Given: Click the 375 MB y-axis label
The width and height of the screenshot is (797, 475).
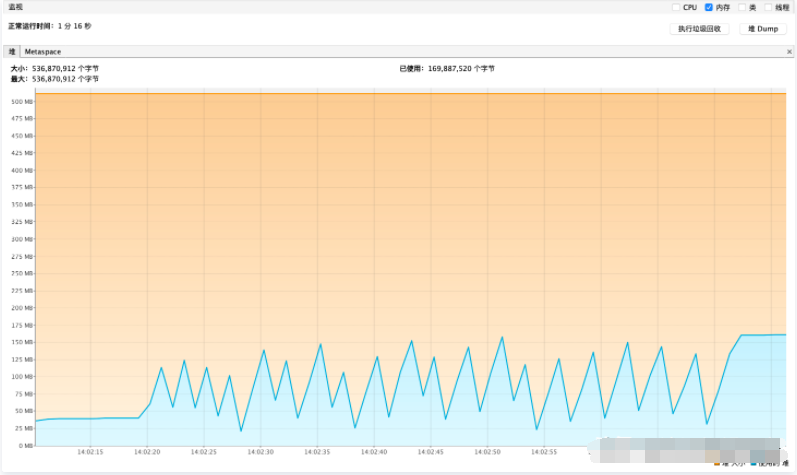Looking at the screenshot, I should [22, 187].
